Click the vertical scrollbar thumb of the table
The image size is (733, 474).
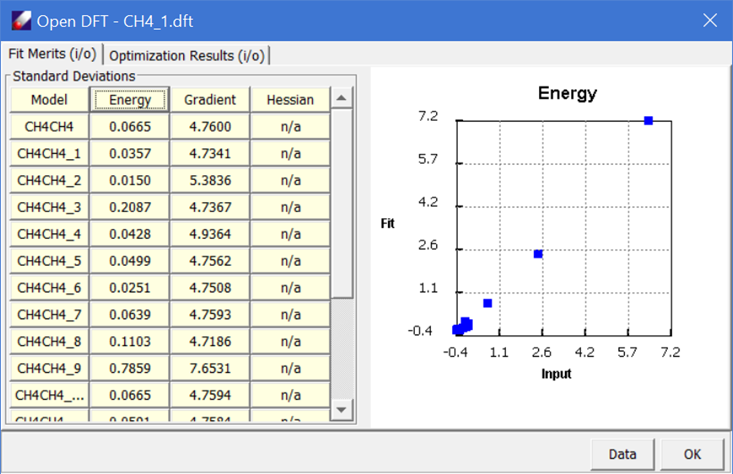(x=342, y=203)
